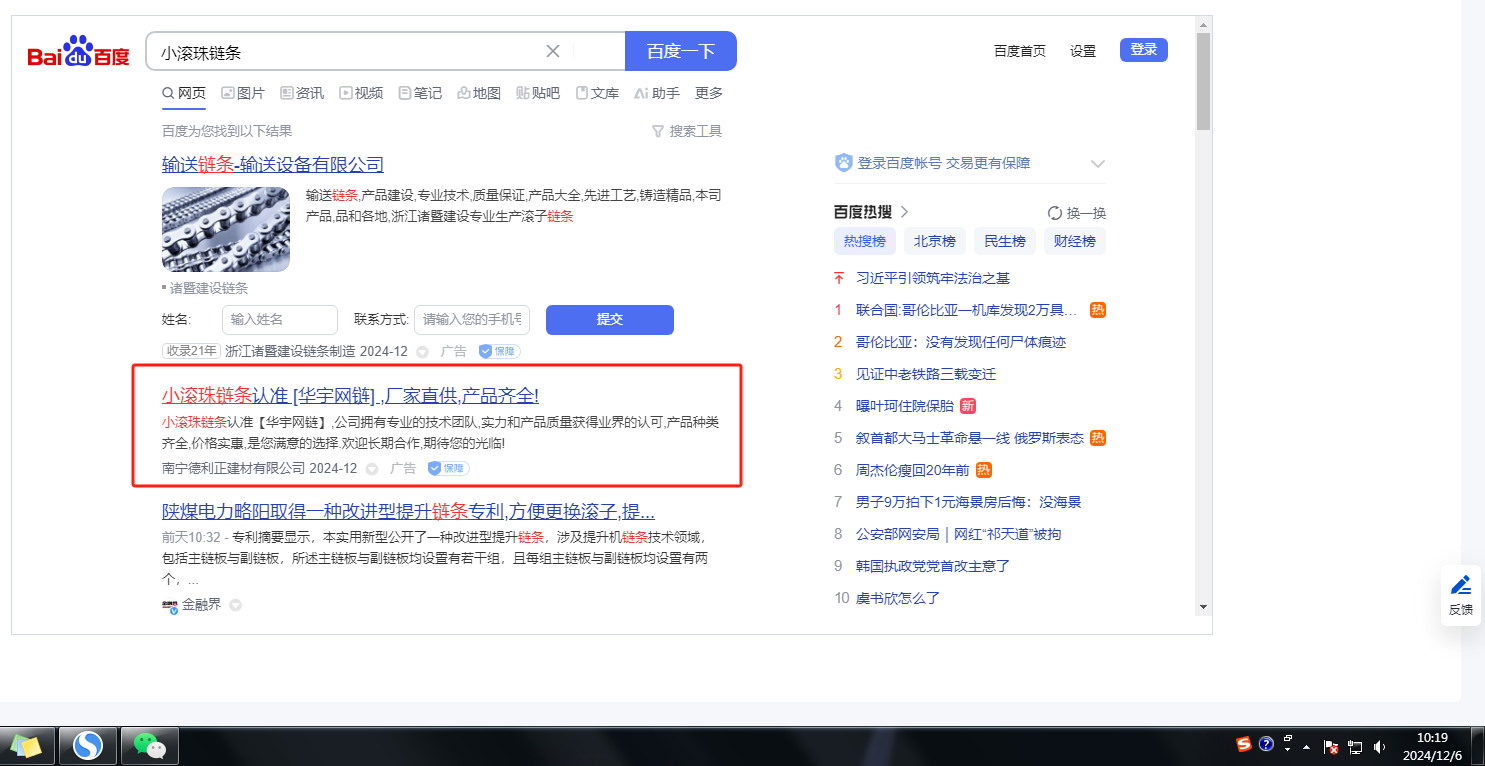
Task: Switch to the 视频 tab
Action: click(361, 93)
